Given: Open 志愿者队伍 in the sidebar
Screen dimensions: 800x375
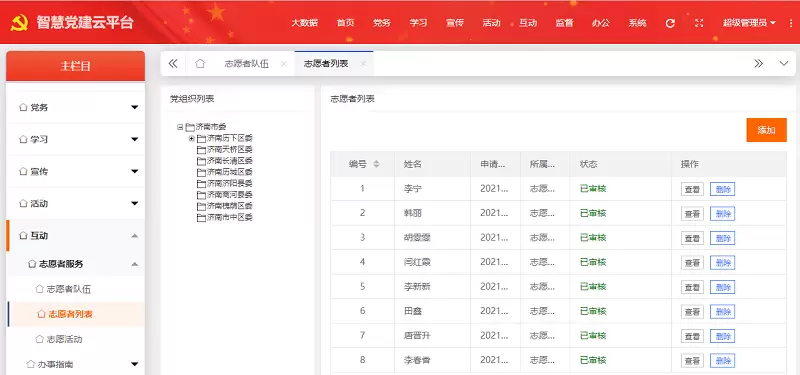Looking at the screenshot, I should (x=69, y=289).
